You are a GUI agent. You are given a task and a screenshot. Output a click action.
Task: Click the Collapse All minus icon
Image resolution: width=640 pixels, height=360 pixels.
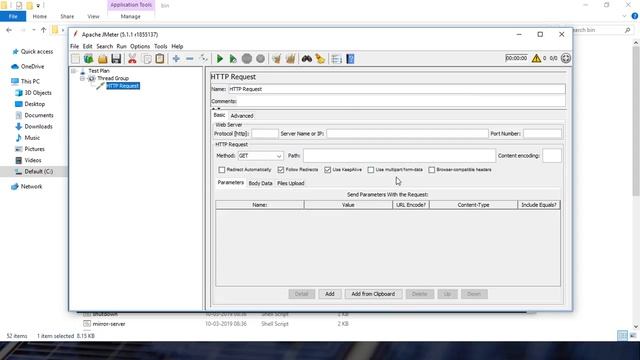(x=190, y=59)
